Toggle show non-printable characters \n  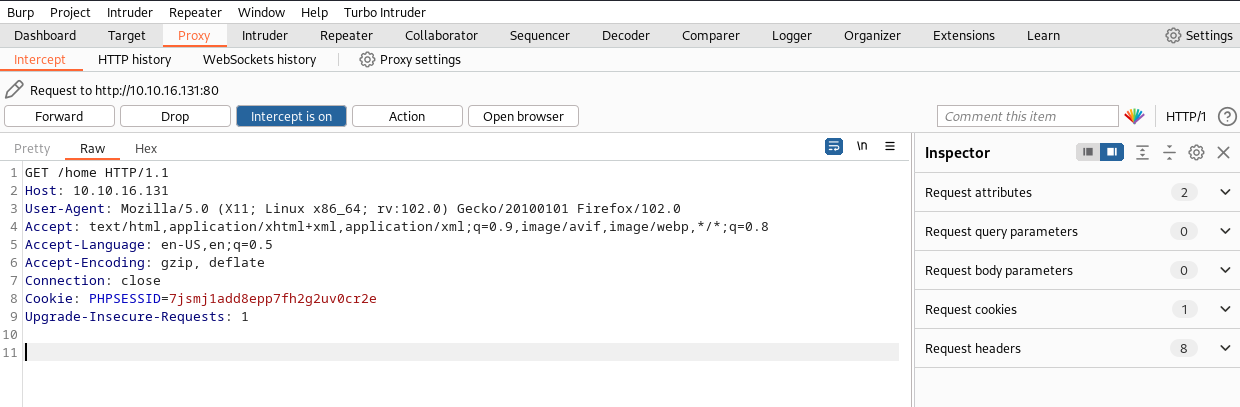862,147
